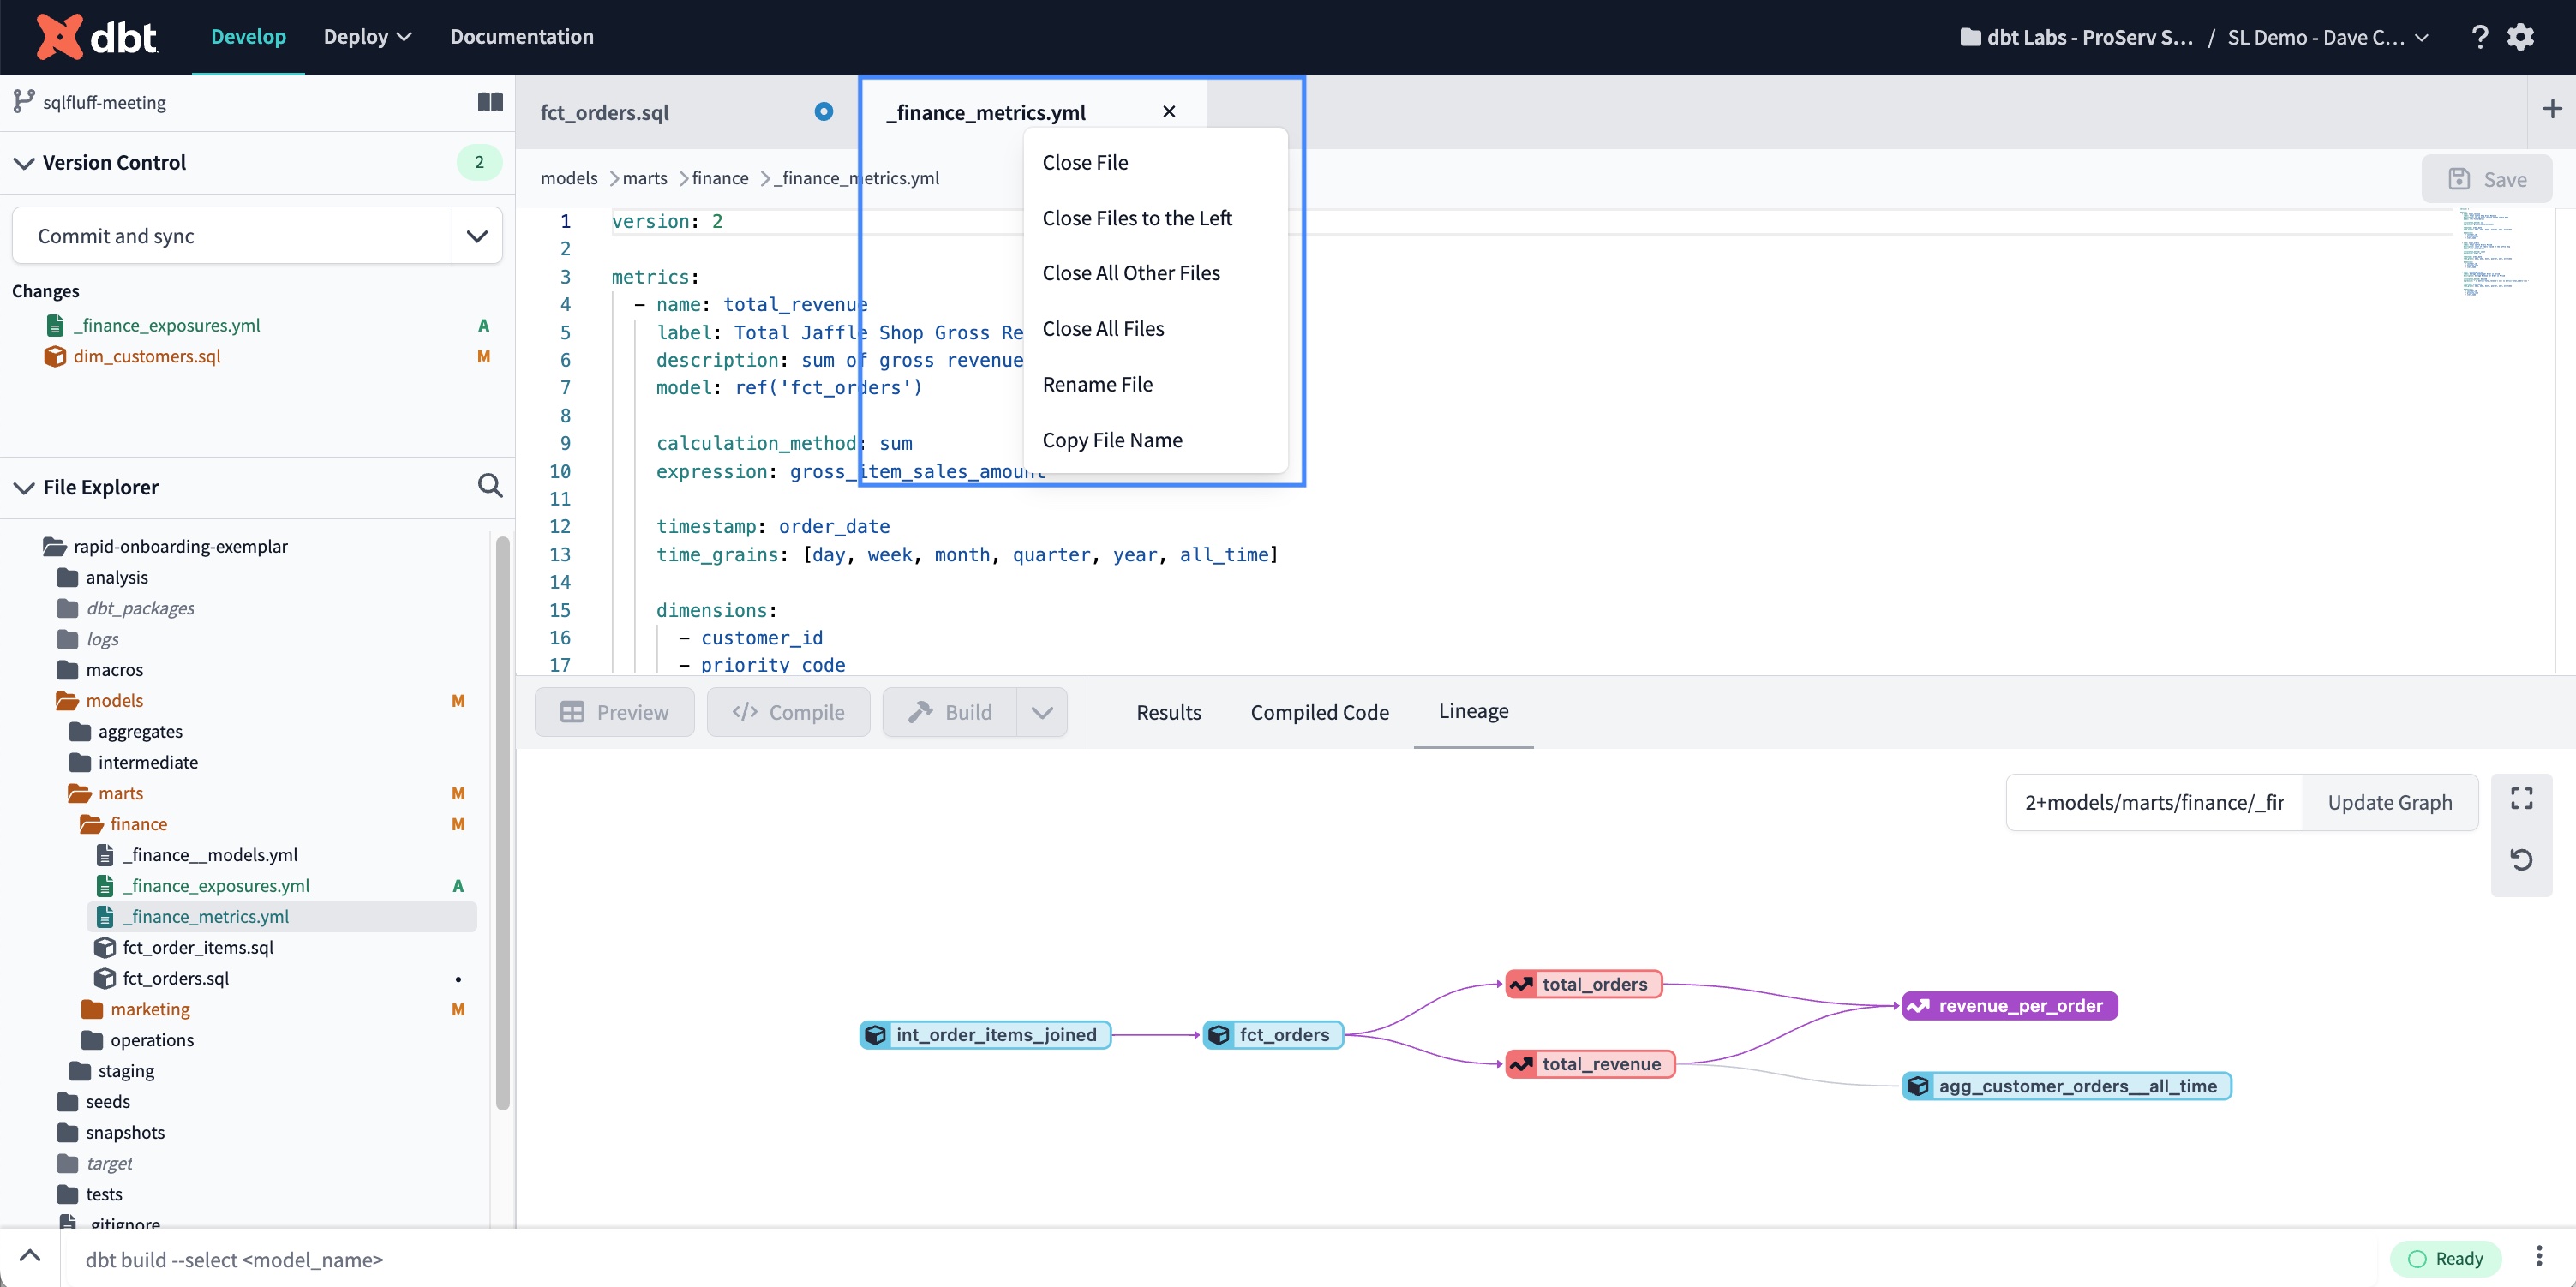Click the fullscreen lineage graph icon

tap(2521, 798)
